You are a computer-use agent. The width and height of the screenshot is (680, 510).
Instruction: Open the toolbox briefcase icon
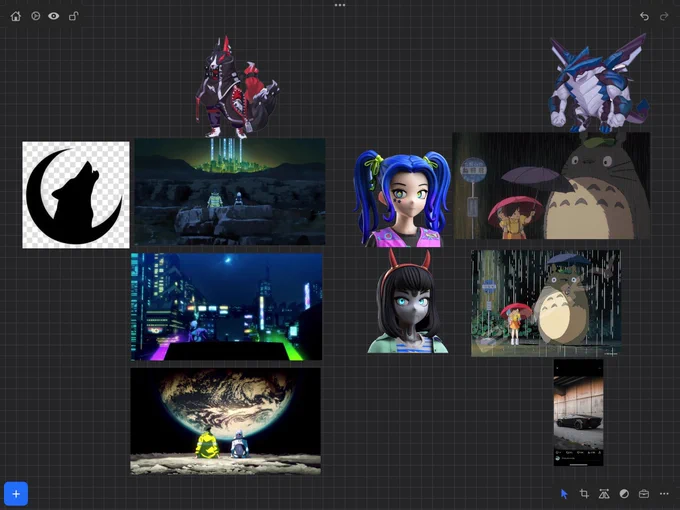click(644, 494)
